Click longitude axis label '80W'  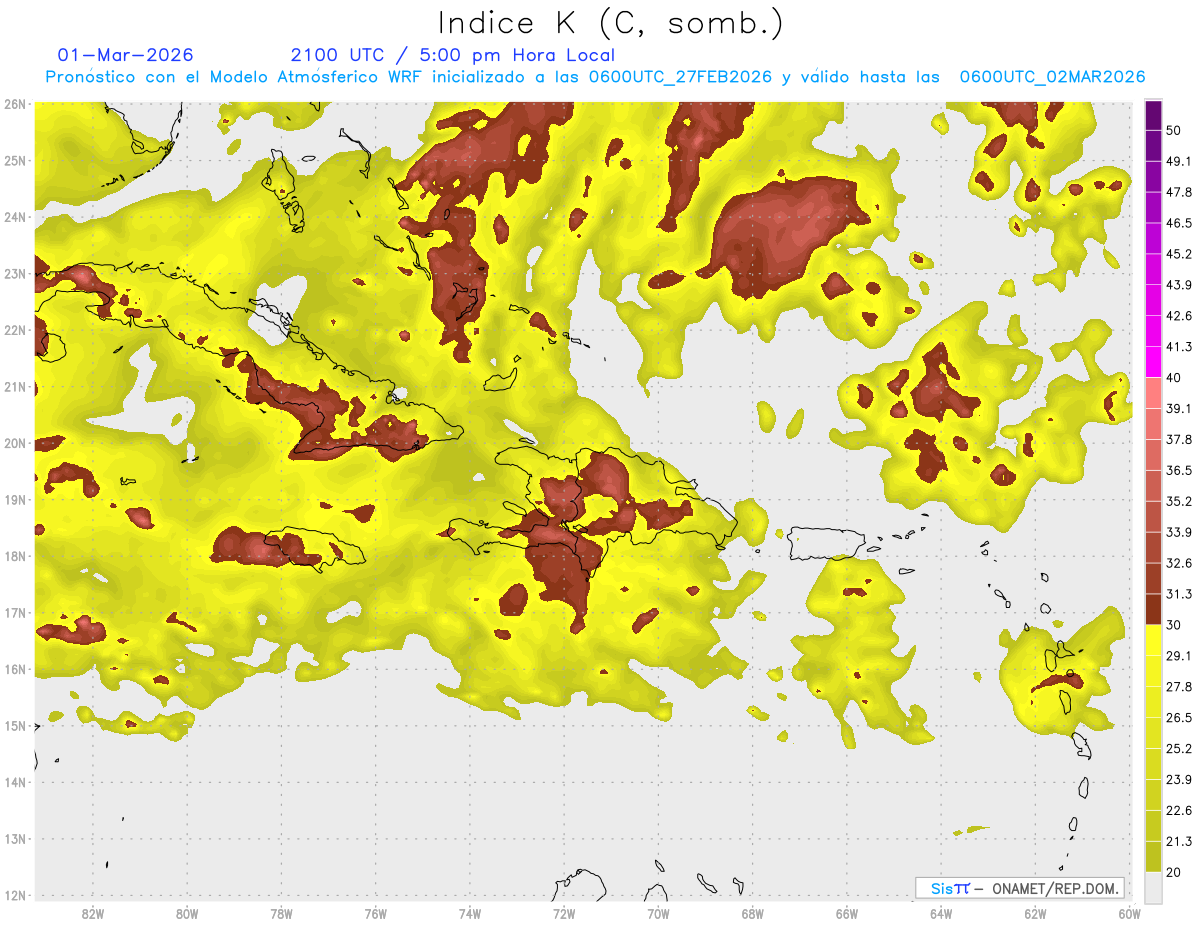click(x=186, y=914)
